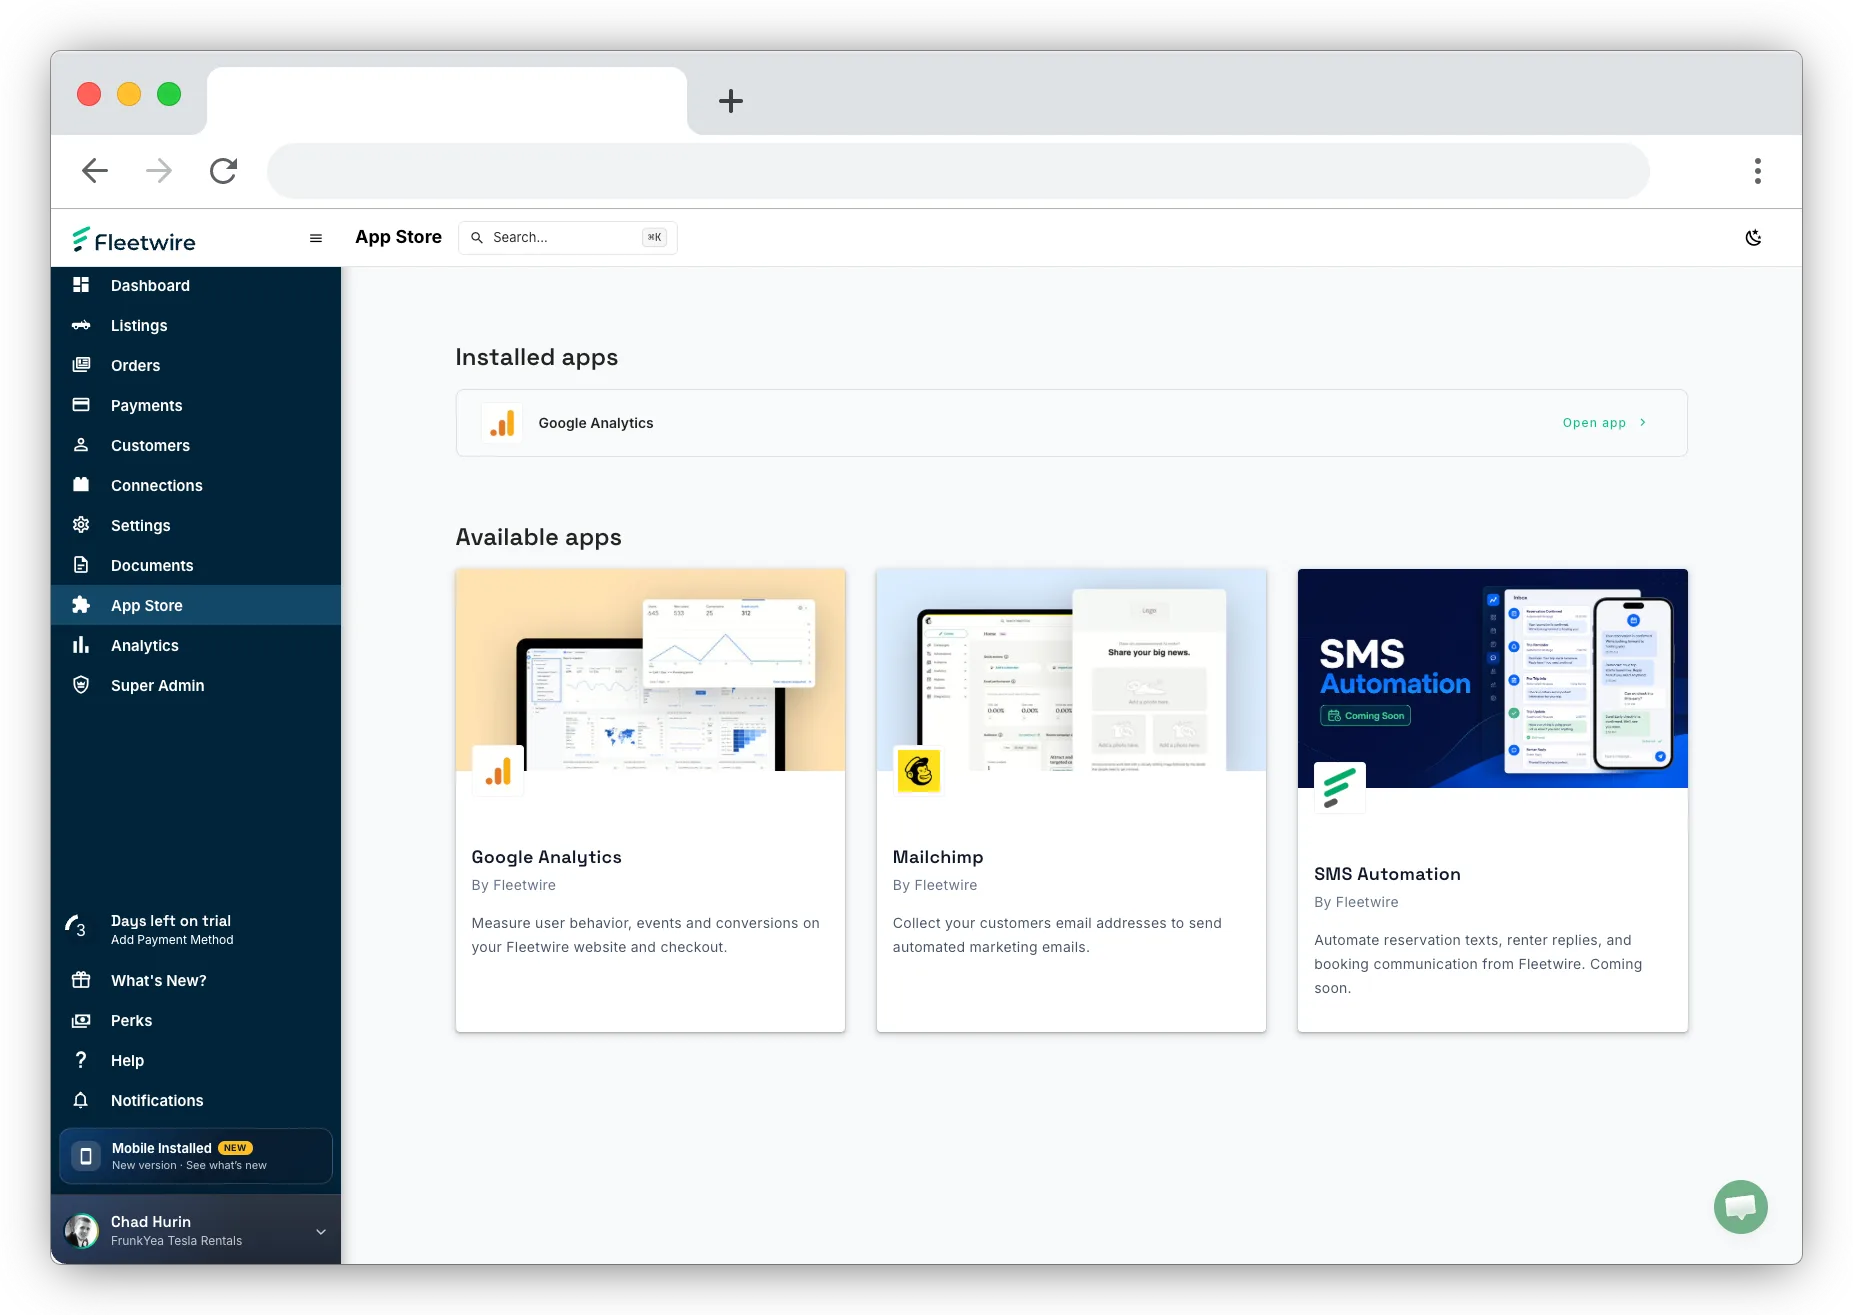Screen dimensions: 1853x1315
Task: Open SMS Automation banner image
Action: (x=1493, y=678)
